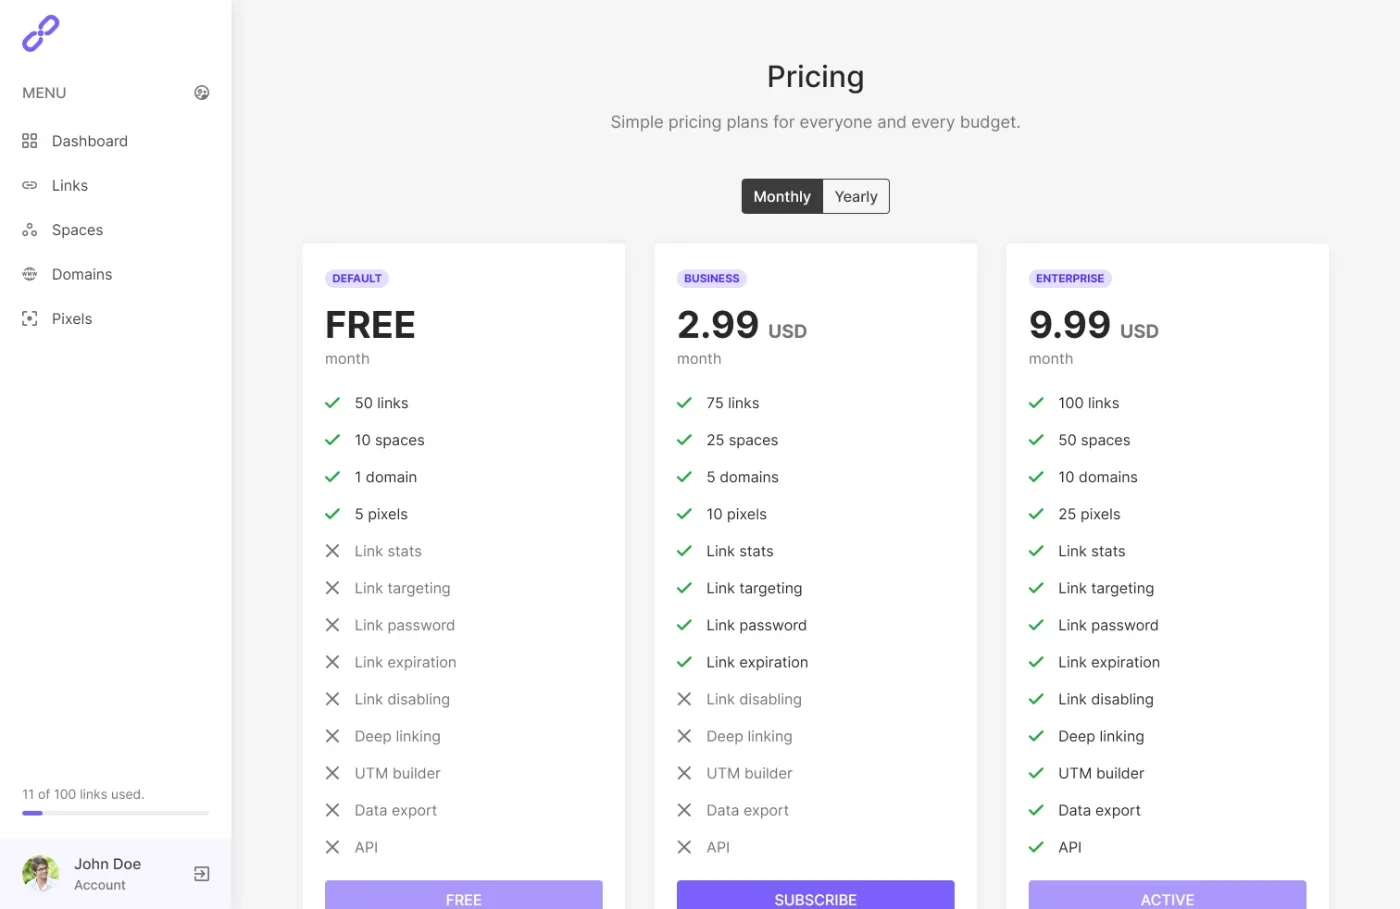Click the ENTERPRISE plan badge
Screen dimensions: 1400x909
click(1070, 279)
